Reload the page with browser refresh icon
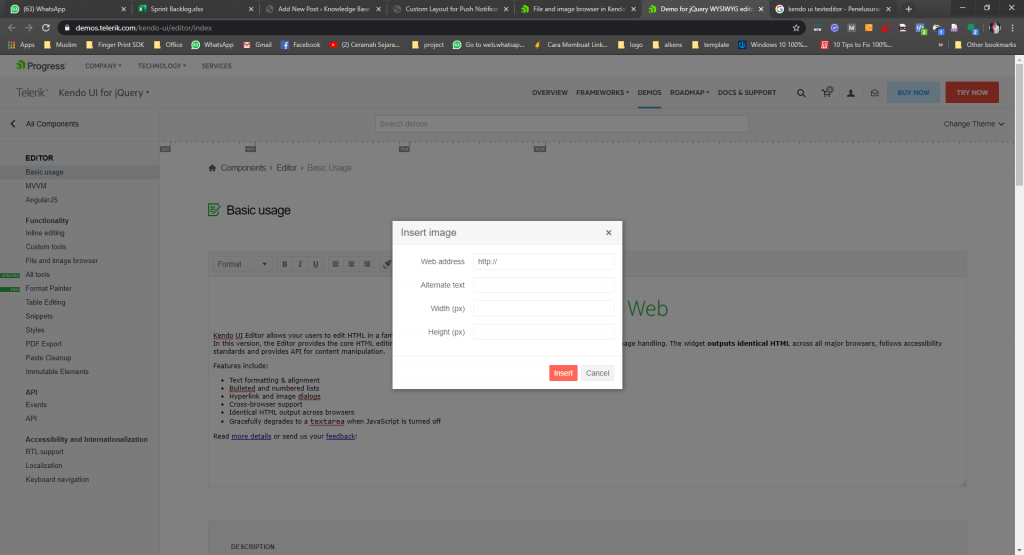The height and width of the screenshot is (555, 1024). (x=44, y=28)
